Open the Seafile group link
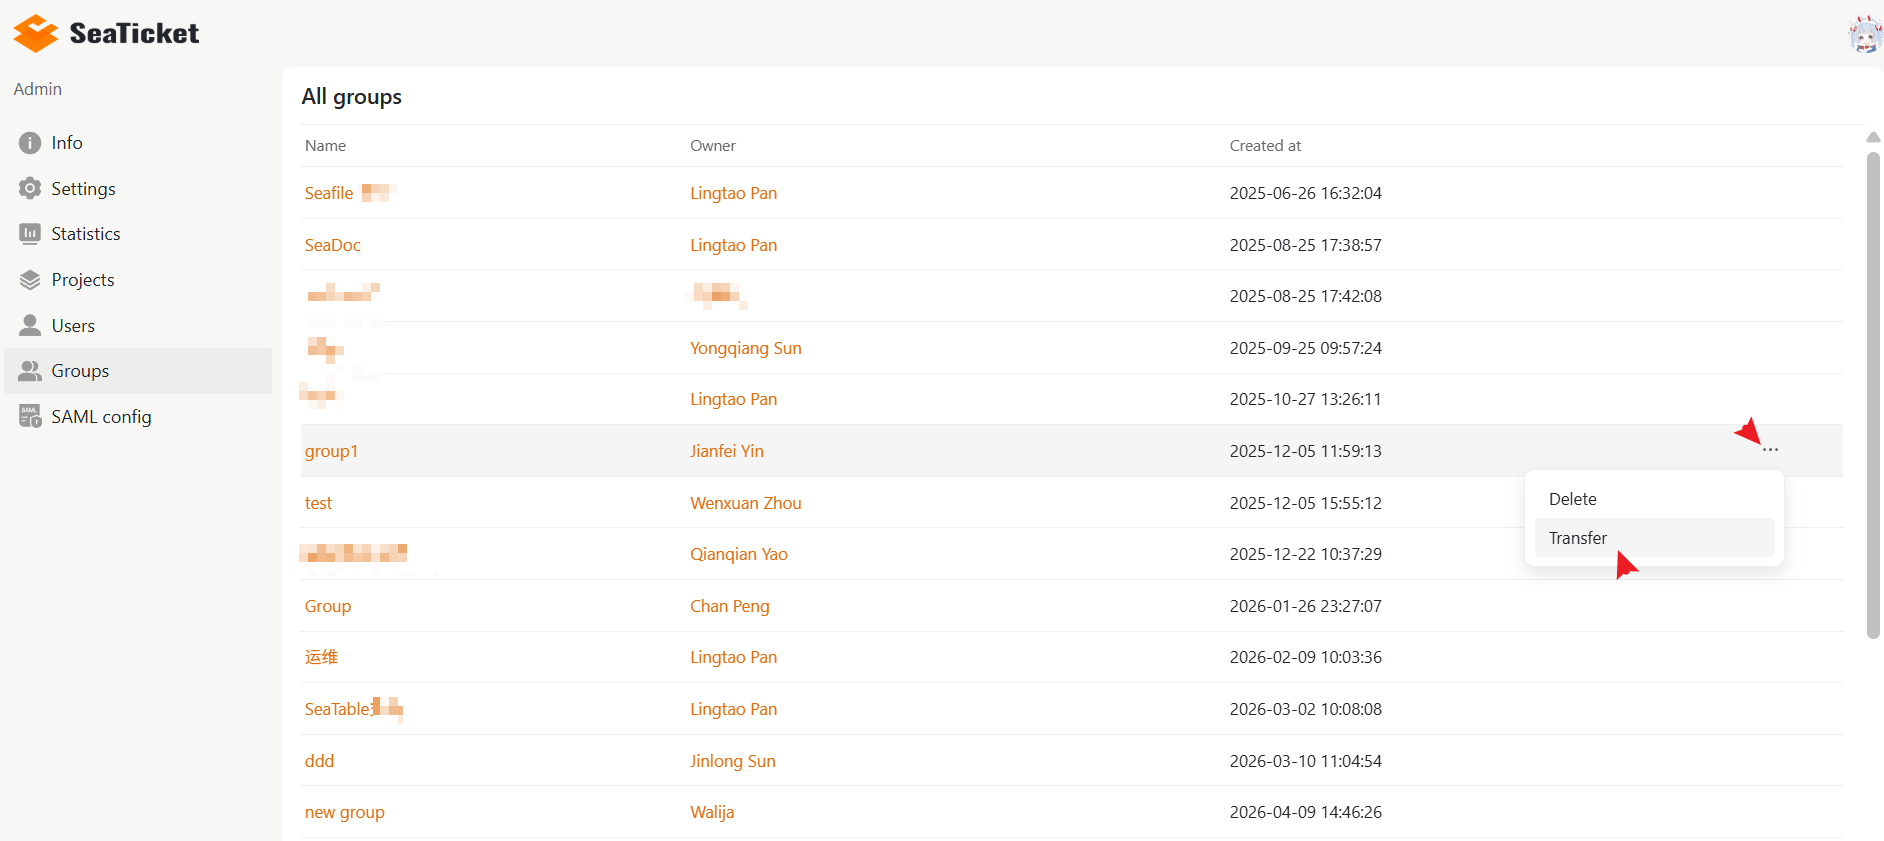Image resolution: width=1884 pixels, height=841 pixels. (x=329, y=193)
